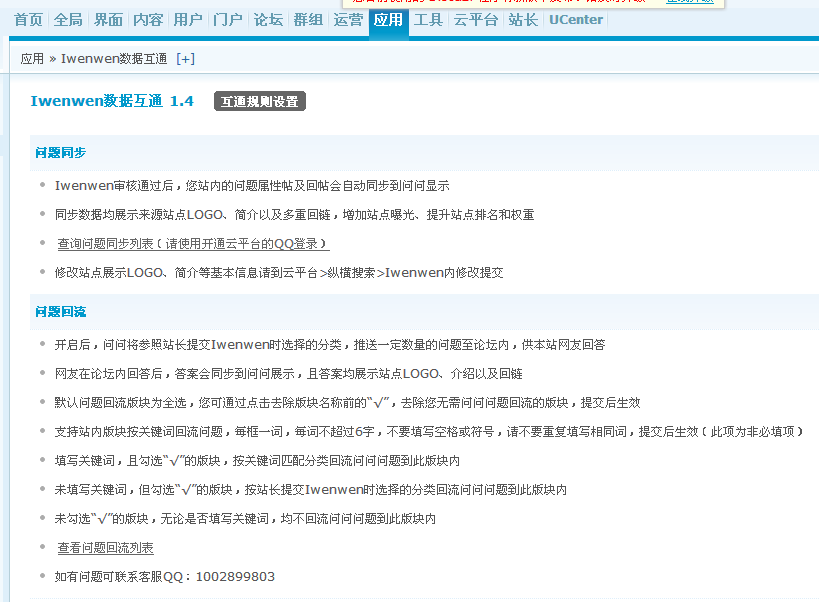Open the 站长 navigation tab
819x602 pixels.
coord(523,20)
